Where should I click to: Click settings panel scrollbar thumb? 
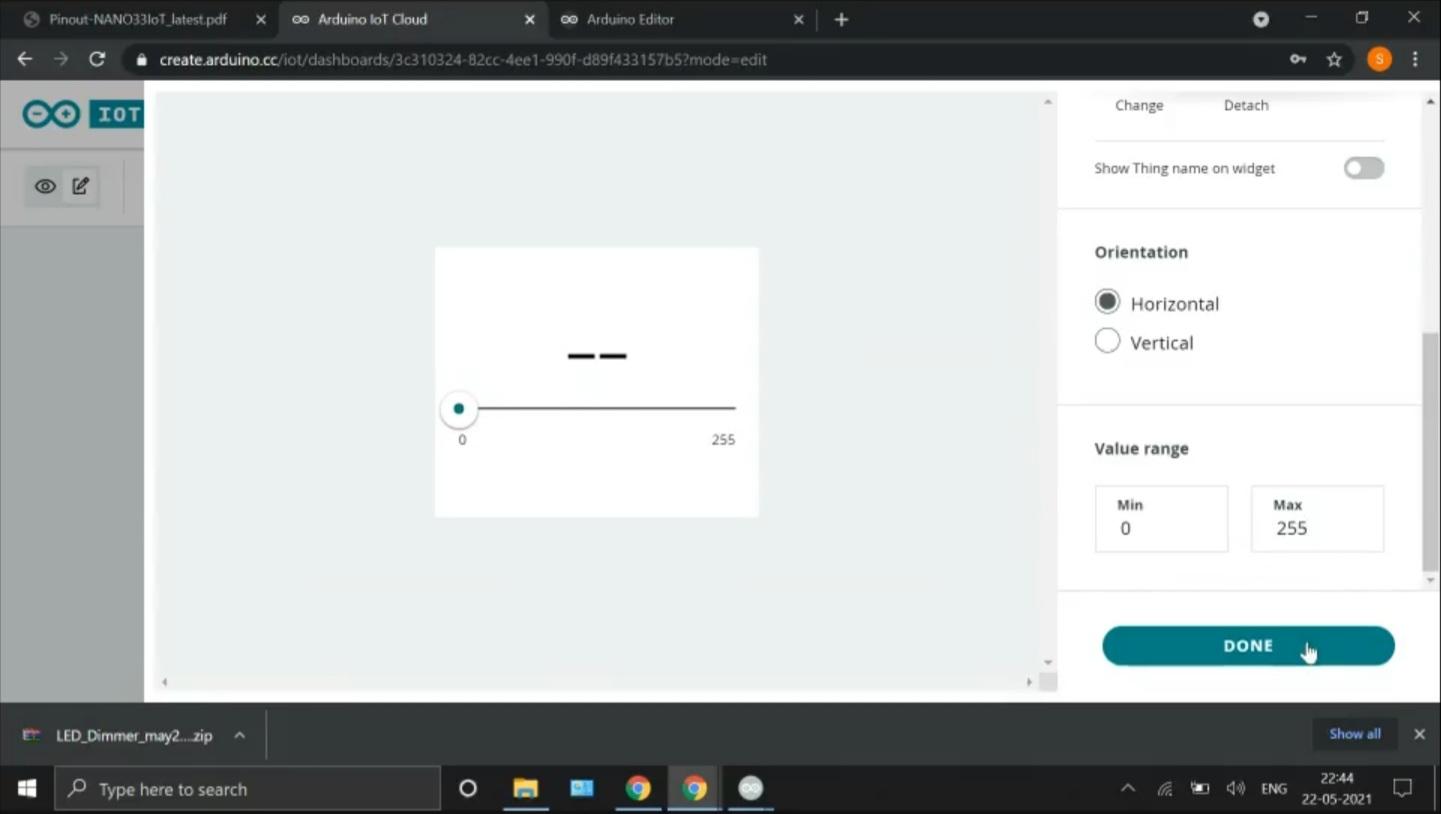pos(1430,452)
